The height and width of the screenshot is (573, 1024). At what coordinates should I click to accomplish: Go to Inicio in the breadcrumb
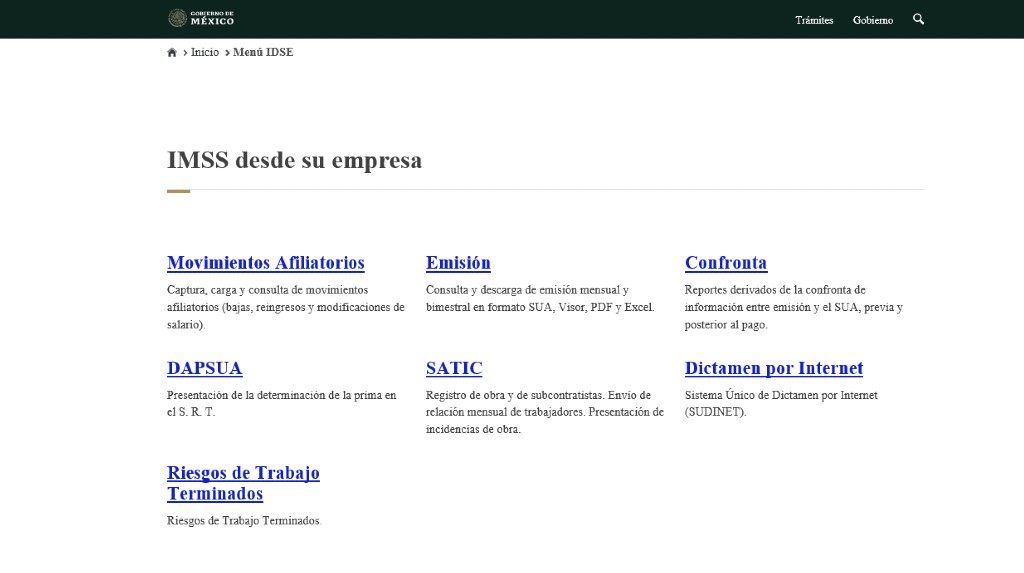204,52
